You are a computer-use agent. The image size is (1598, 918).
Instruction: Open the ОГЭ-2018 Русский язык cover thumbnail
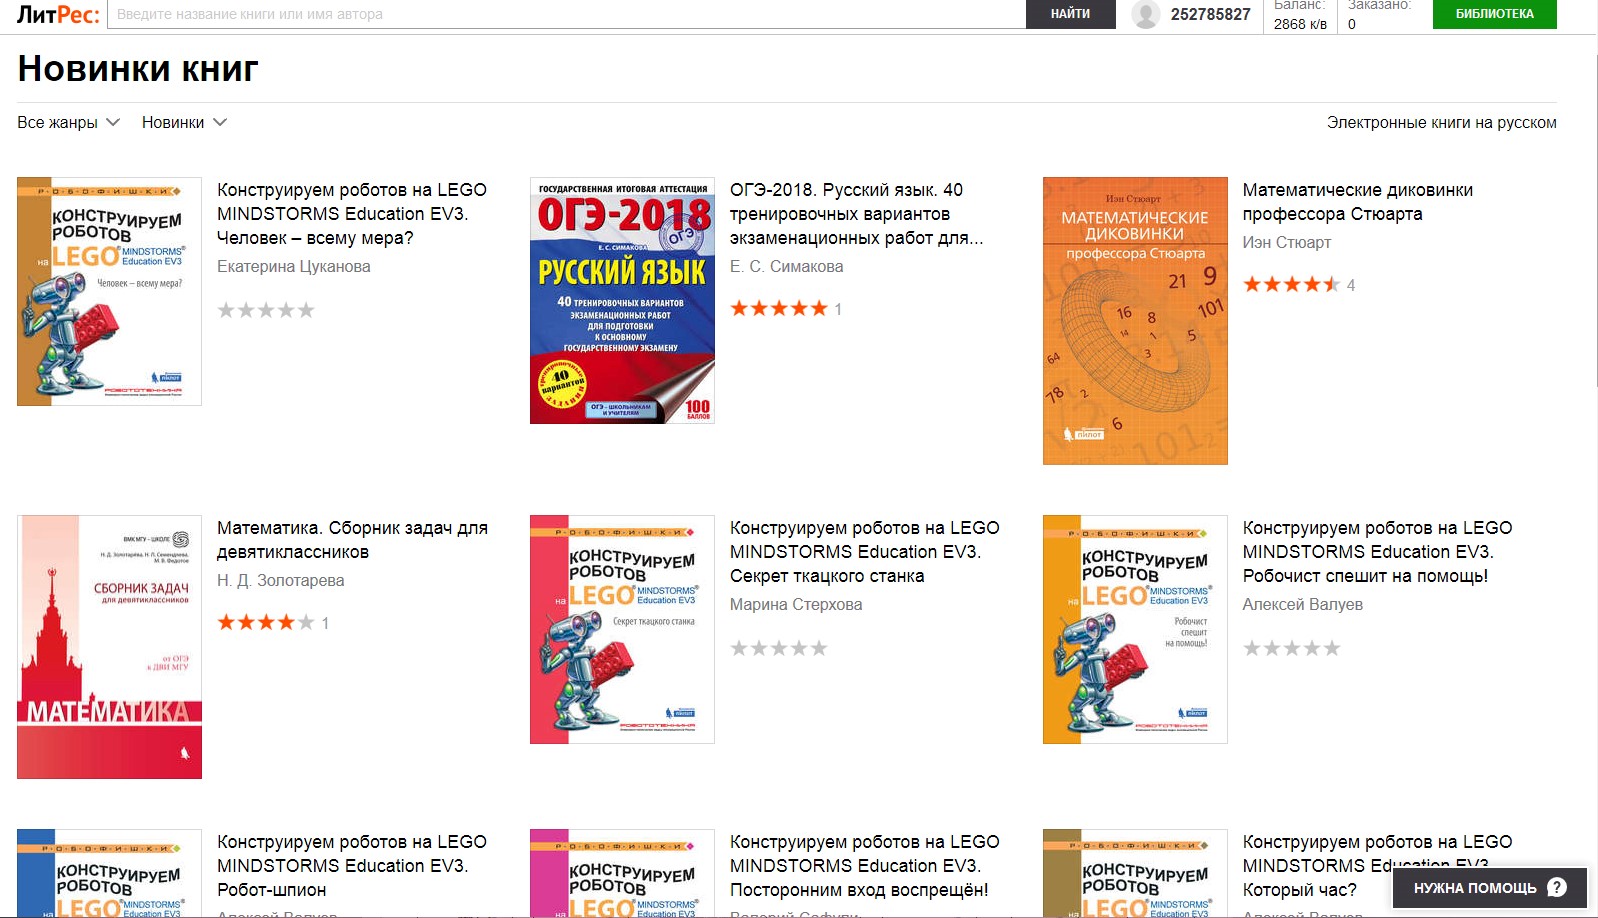[622, 300]
